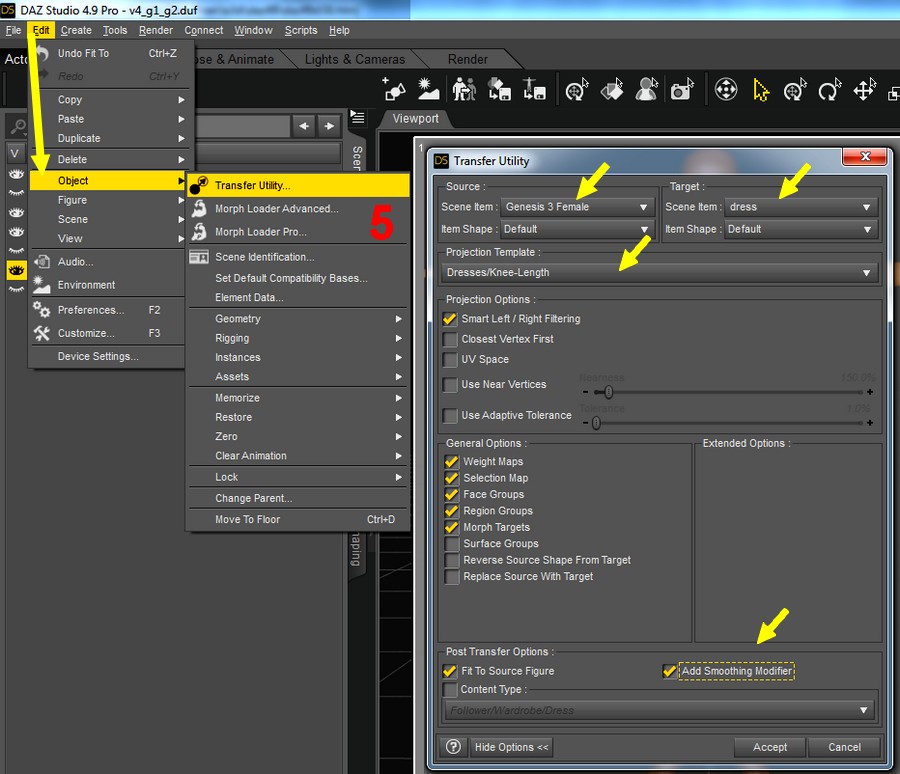Click the plus button on Nearness slider
This screenshot has height=774, width=900.
(x=870, y=392)
